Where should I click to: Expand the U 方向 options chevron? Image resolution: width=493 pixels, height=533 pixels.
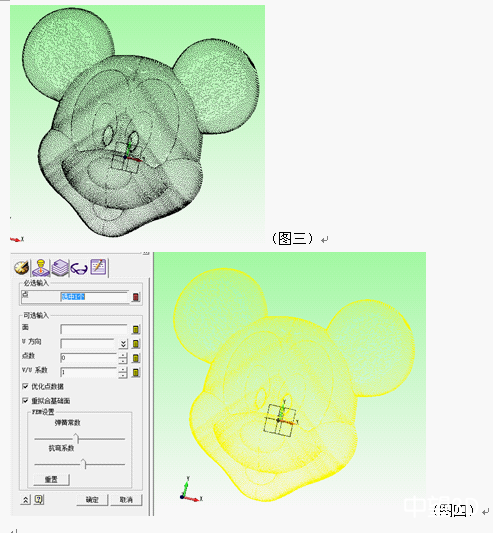pos(123,344)
